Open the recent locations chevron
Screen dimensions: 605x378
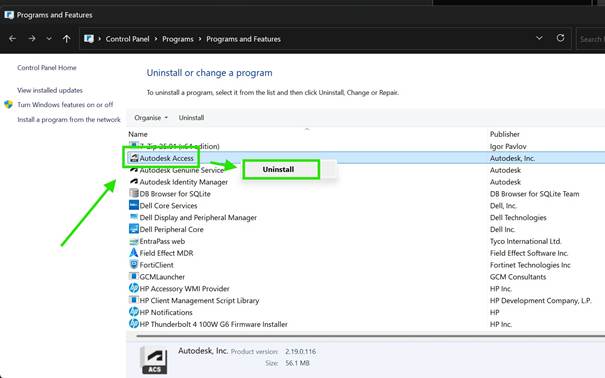pyautogui.click(x=49, y=39)
